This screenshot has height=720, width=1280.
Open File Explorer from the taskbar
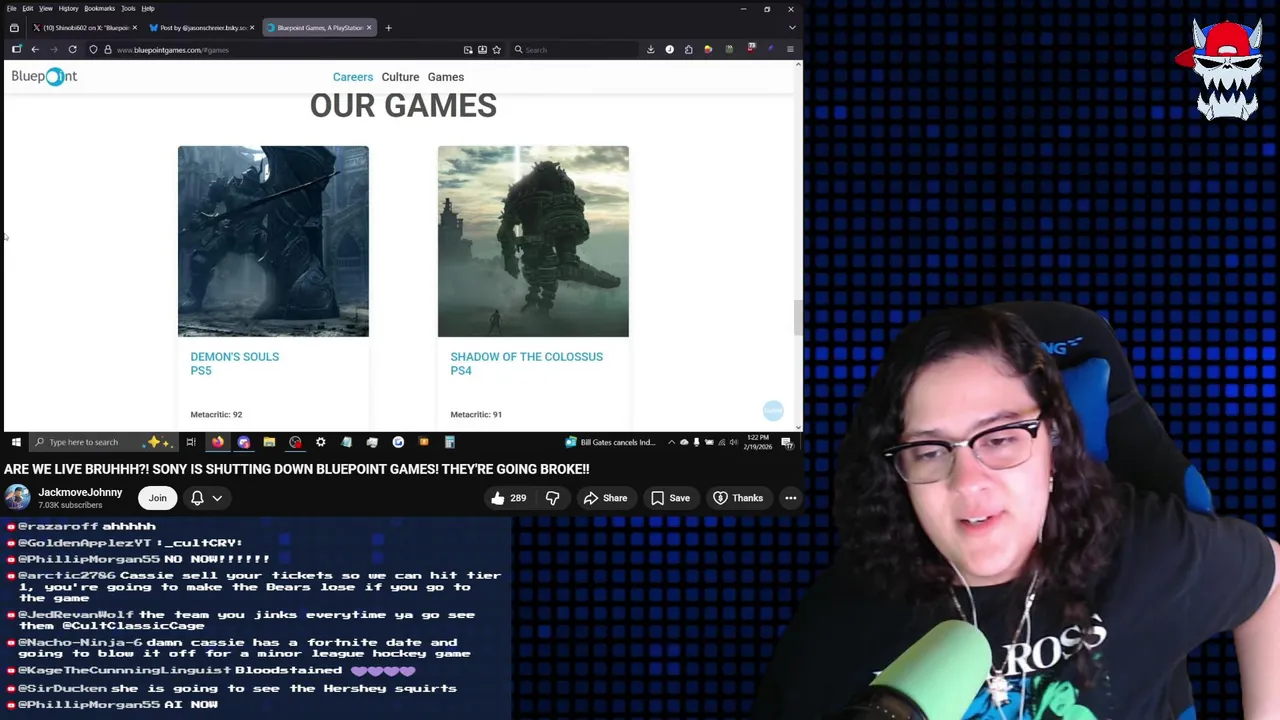tap(269, 442)
